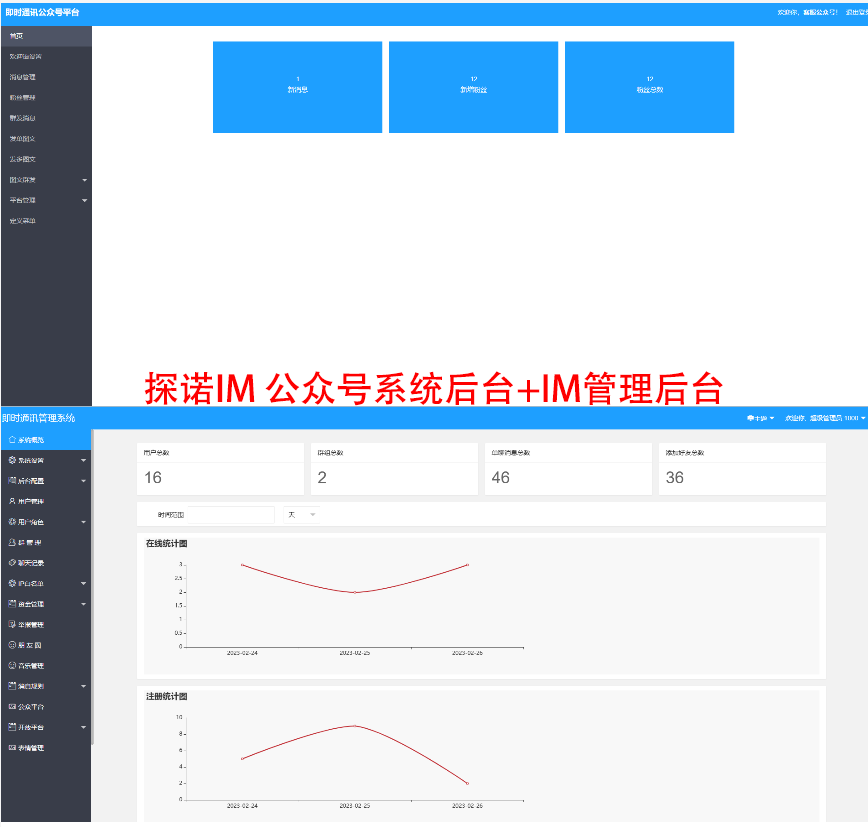The height and width of the screenshot is (827, 868).
Task: Open the 天 time unit dropdown
Action: pos(302,515)
